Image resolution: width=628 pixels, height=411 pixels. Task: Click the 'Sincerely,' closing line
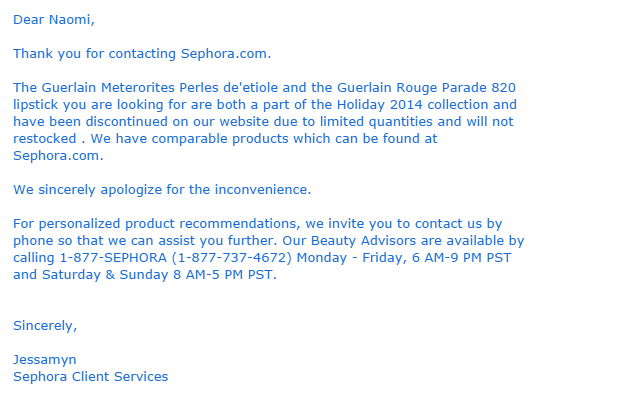pos(45,326)
